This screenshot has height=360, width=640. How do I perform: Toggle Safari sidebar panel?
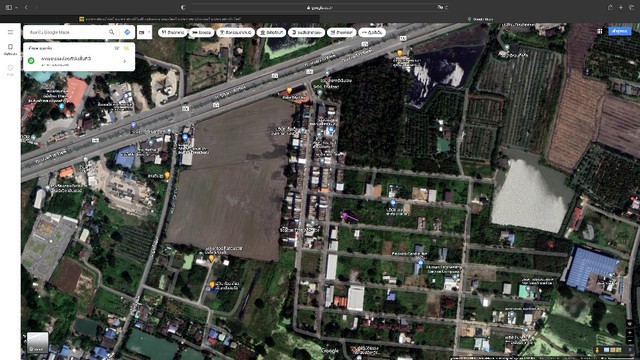(9, 7)
